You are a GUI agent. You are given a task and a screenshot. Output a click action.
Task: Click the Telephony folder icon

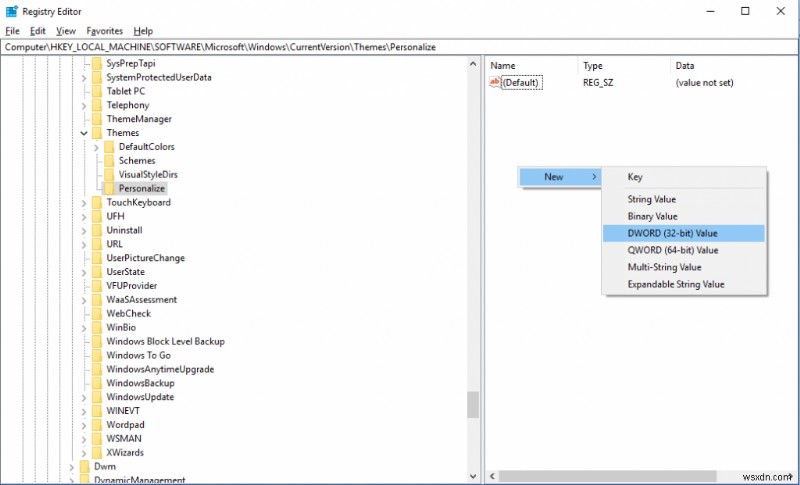coord(97,105)
